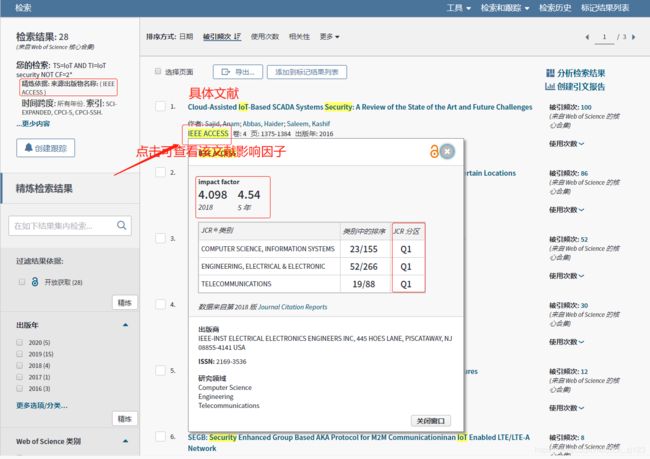650x459 pixels.
Task: Check publication year 2019 filter
Action: coord(19,354)
